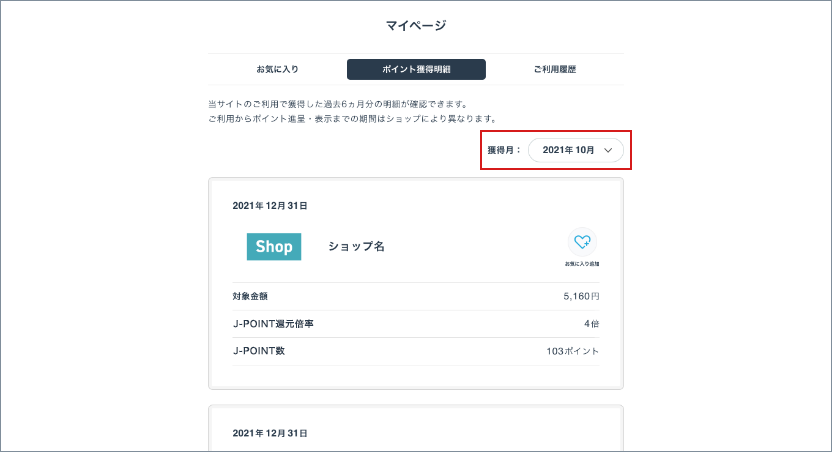Click the J-POINT数 row label
Screen dimensions: 832x452
pyautogui.click(x=258, y=351)
